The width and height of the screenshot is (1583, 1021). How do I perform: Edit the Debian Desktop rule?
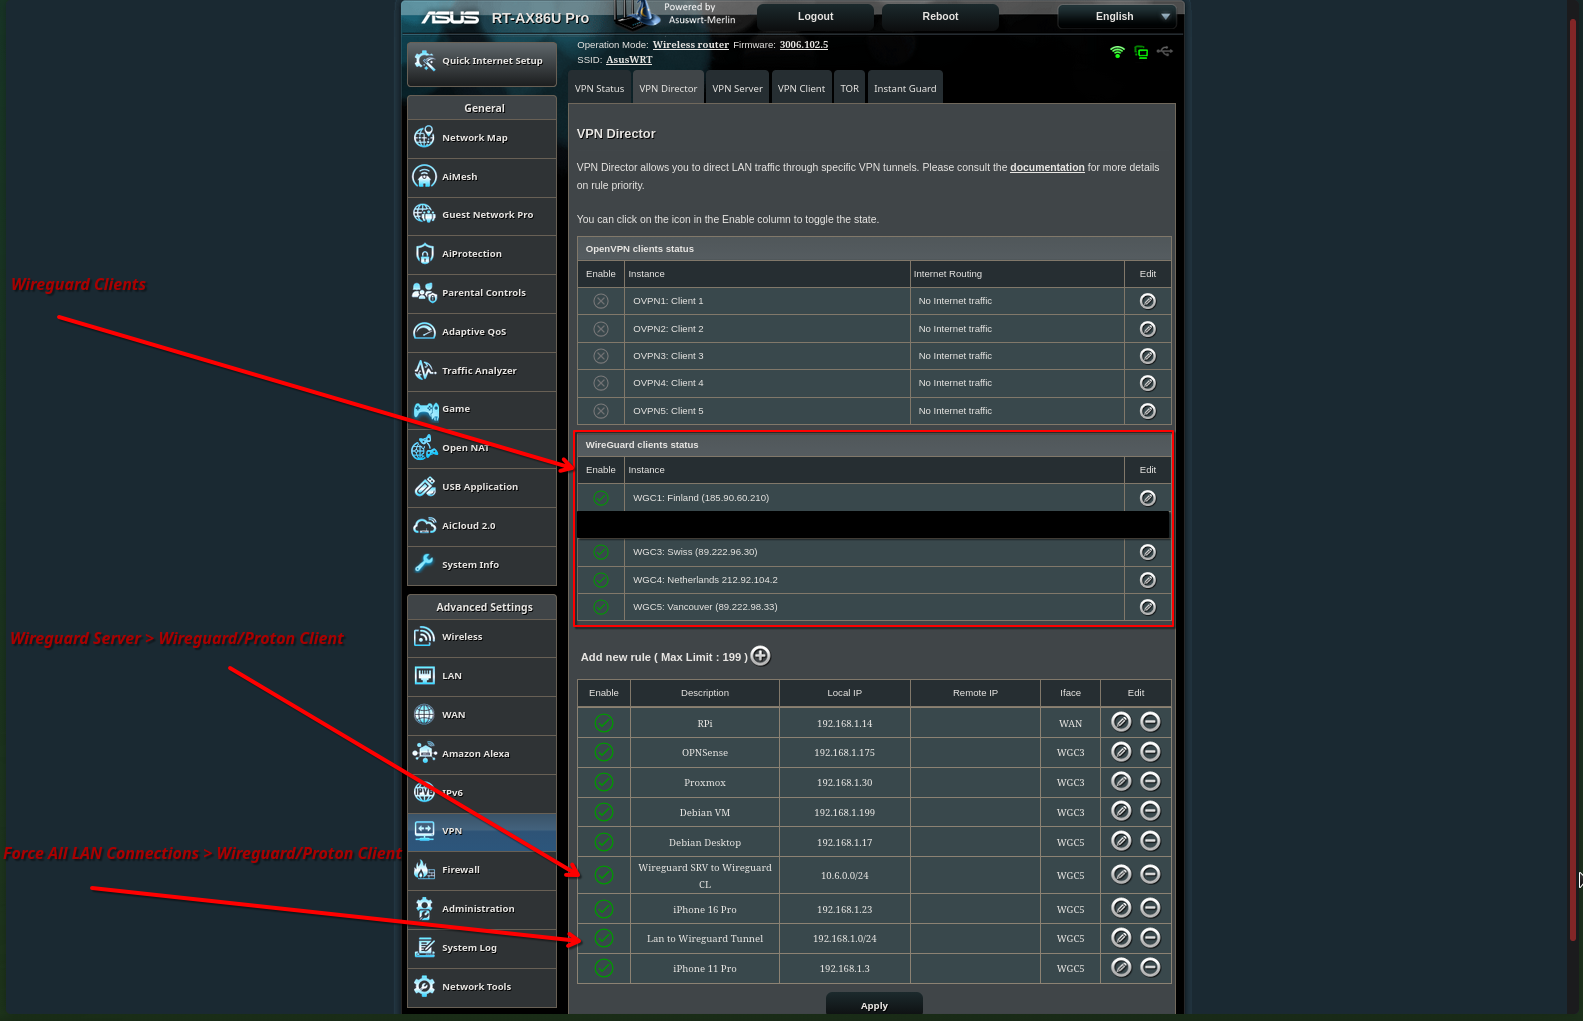tap(1121, 841)
